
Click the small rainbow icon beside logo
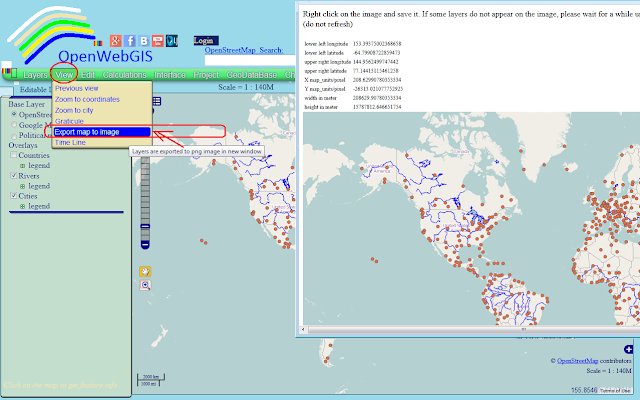click(x=98, y=43)
